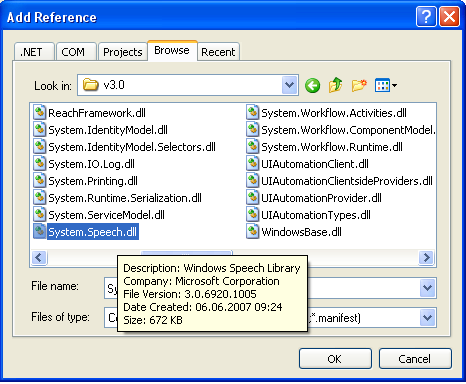Switch to the .NET tab
466x384 pixels.
point(34,52)
